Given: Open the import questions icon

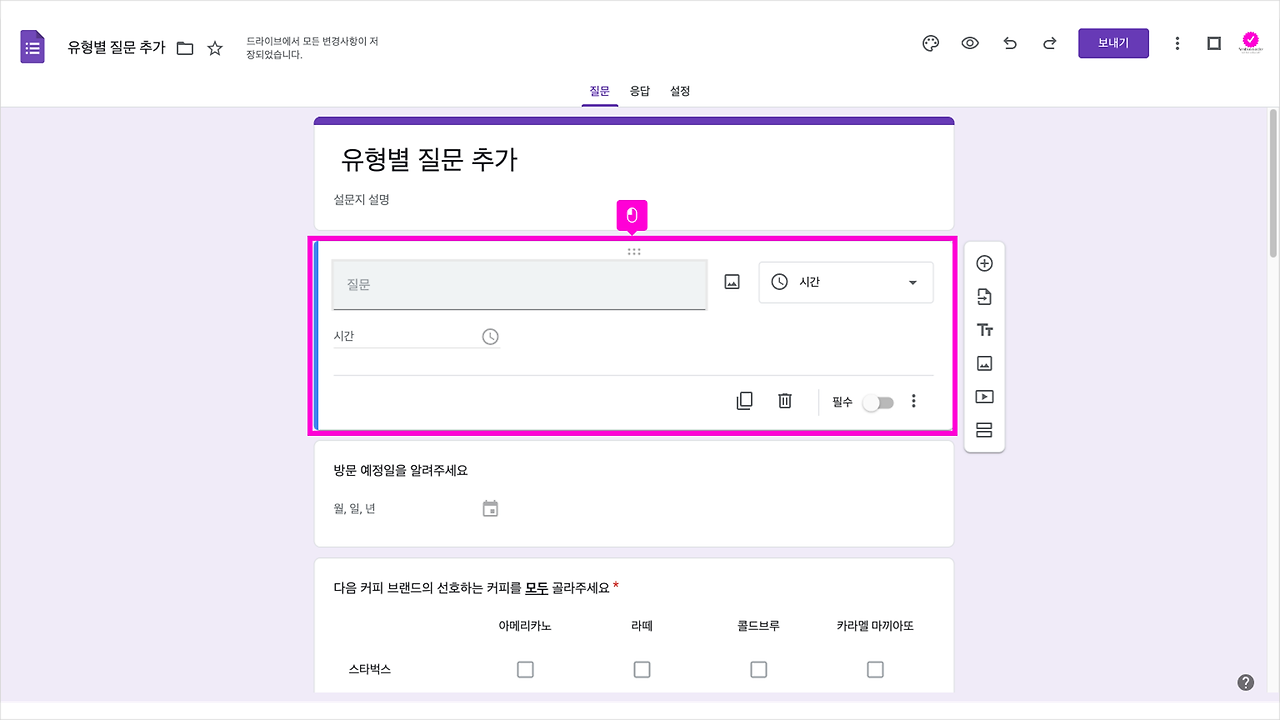Looking at the screenshot, I should (x=984, y=296).
